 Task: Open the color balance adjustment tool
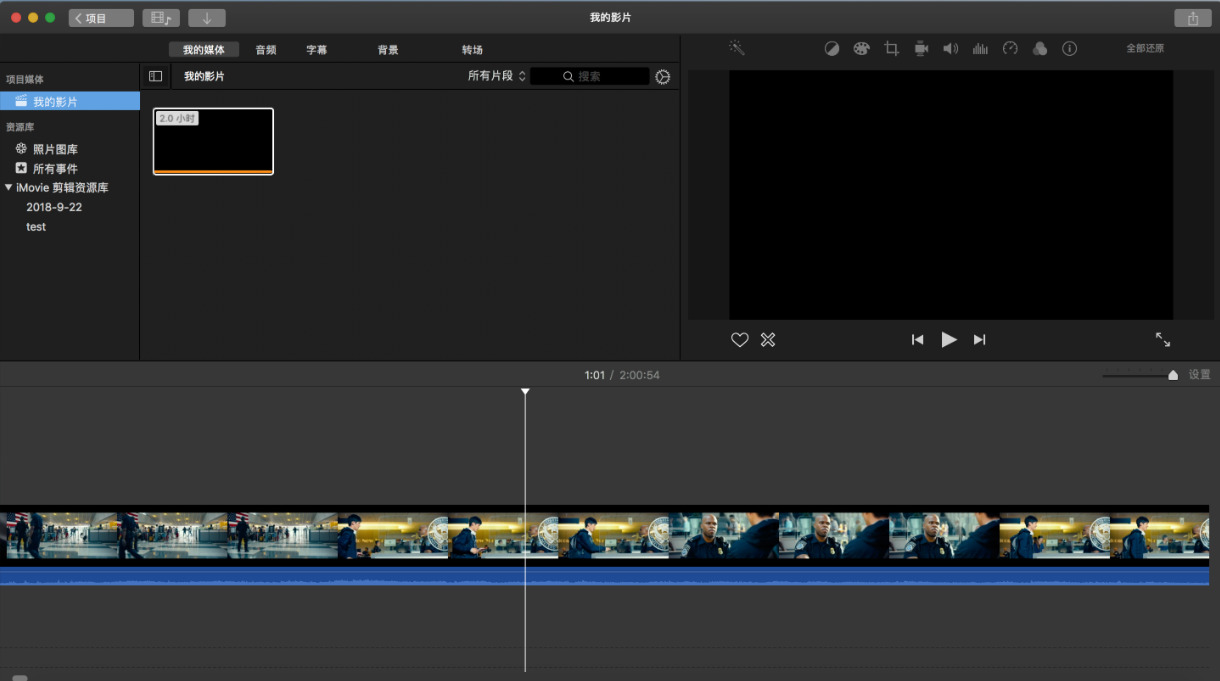tap(832, 48)
